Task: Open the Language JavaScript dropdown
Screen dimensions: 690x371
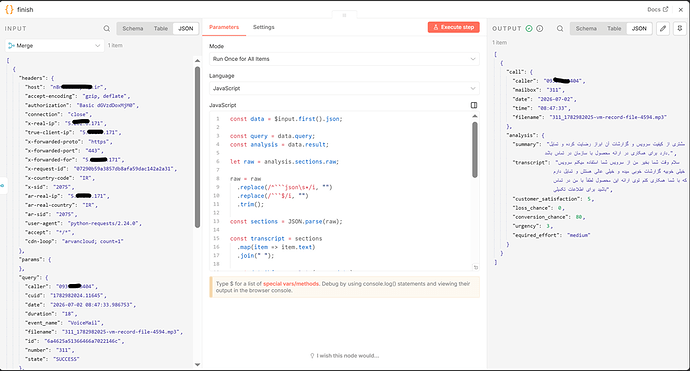Action: click(x=344, y=88)
